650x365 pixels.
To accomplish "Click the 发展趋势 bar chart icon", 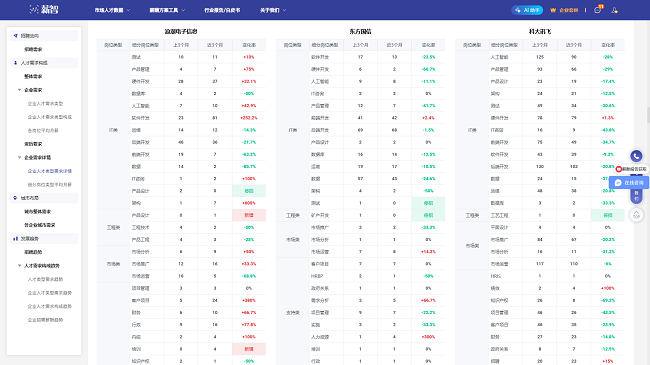I will tap(15, 238).
